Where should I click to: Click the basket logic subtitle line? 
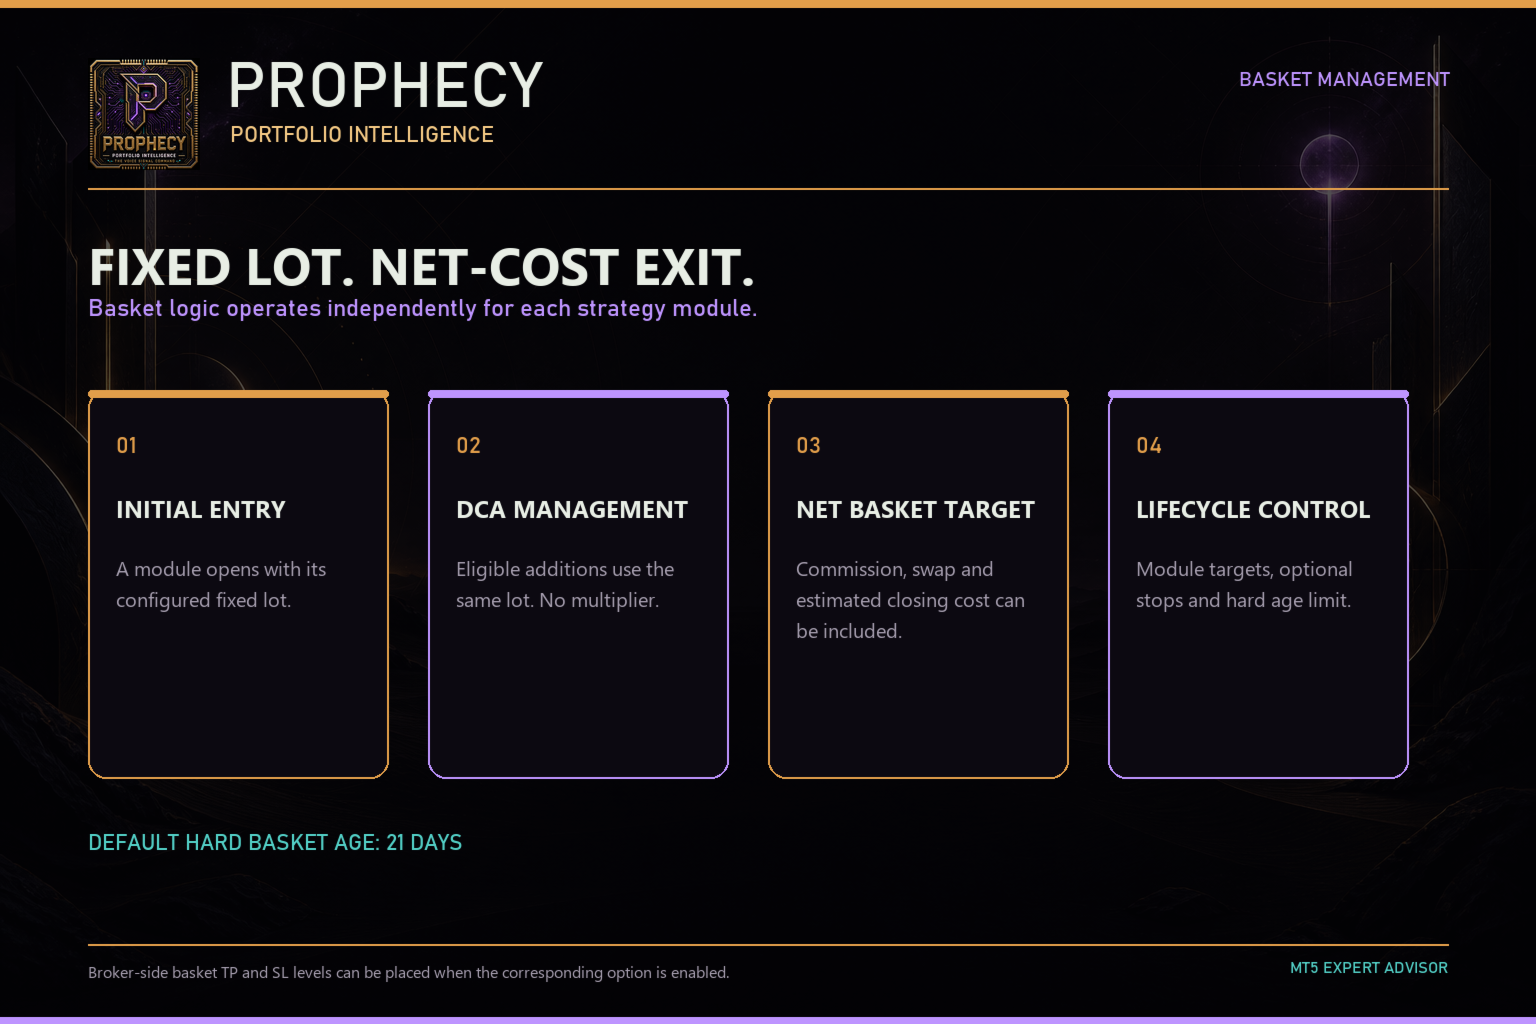tap(423, 308)
